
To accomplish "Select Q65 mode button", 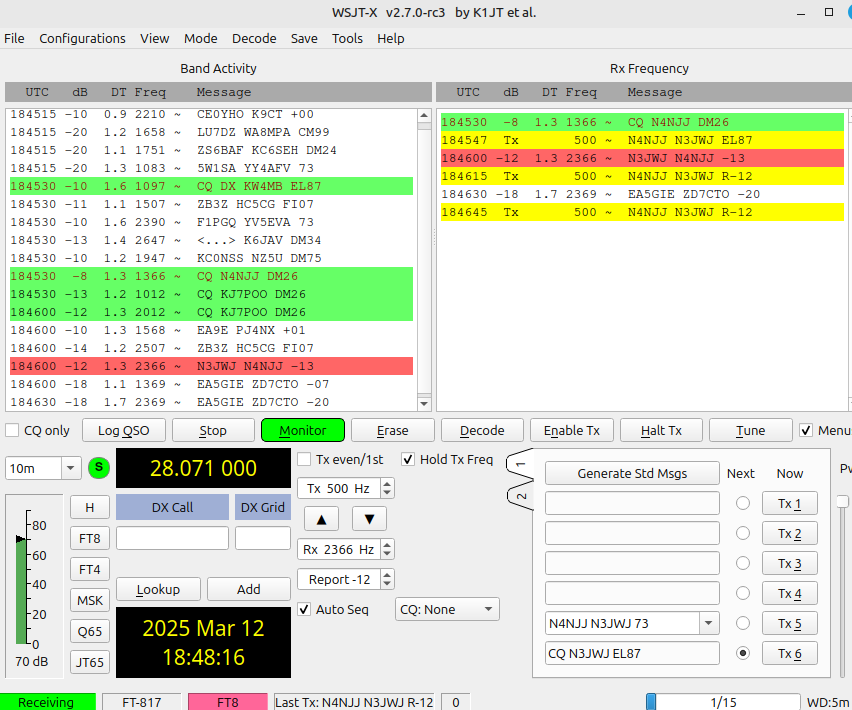I will (x=90, y=631).
